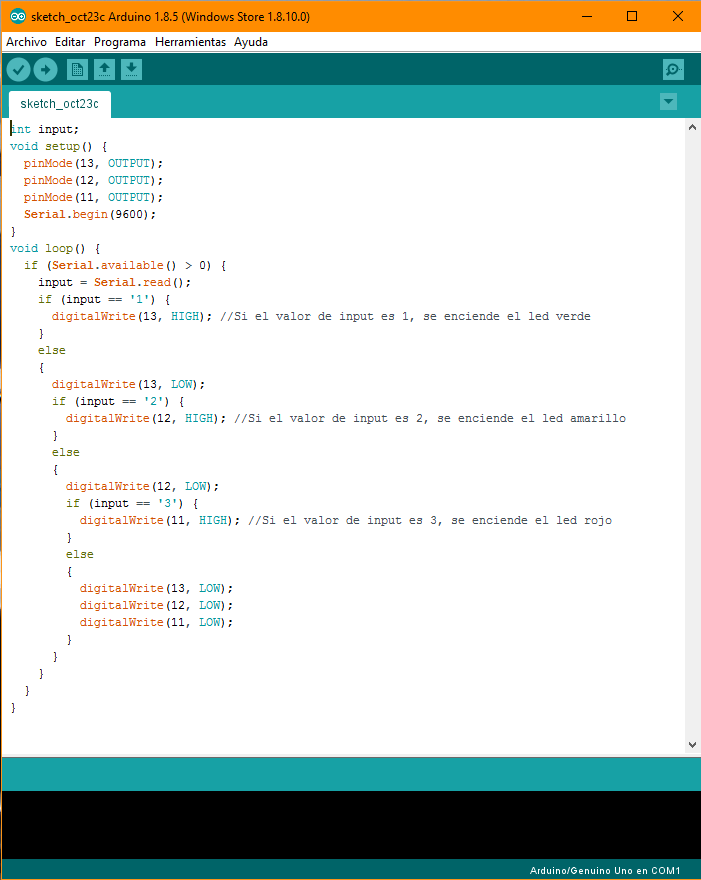Open the Herramientas menu
This screenshot has width=701, height=880.
tap(190, 42)
